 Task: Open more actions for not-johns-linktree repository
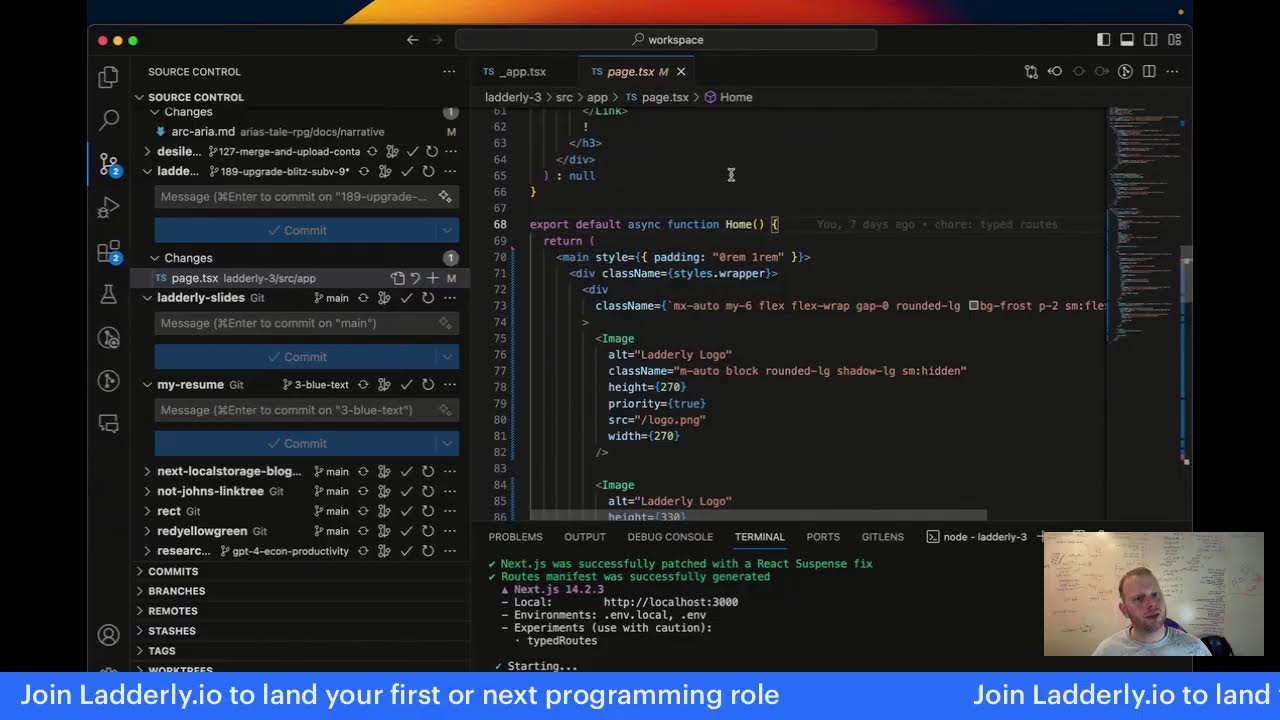(450, 491)
